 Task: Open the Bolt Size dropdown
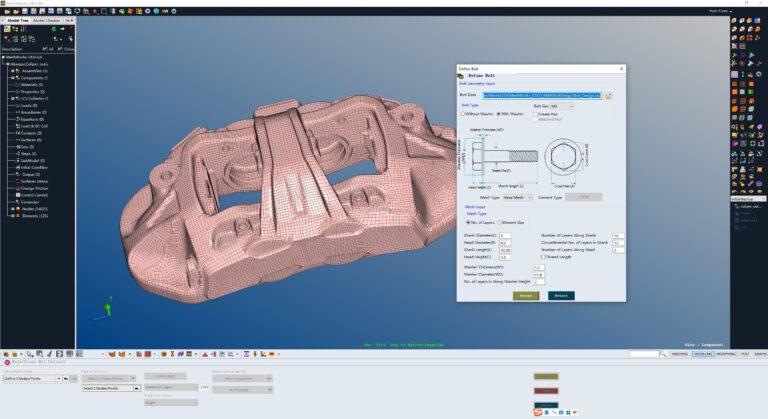[562, 106]
